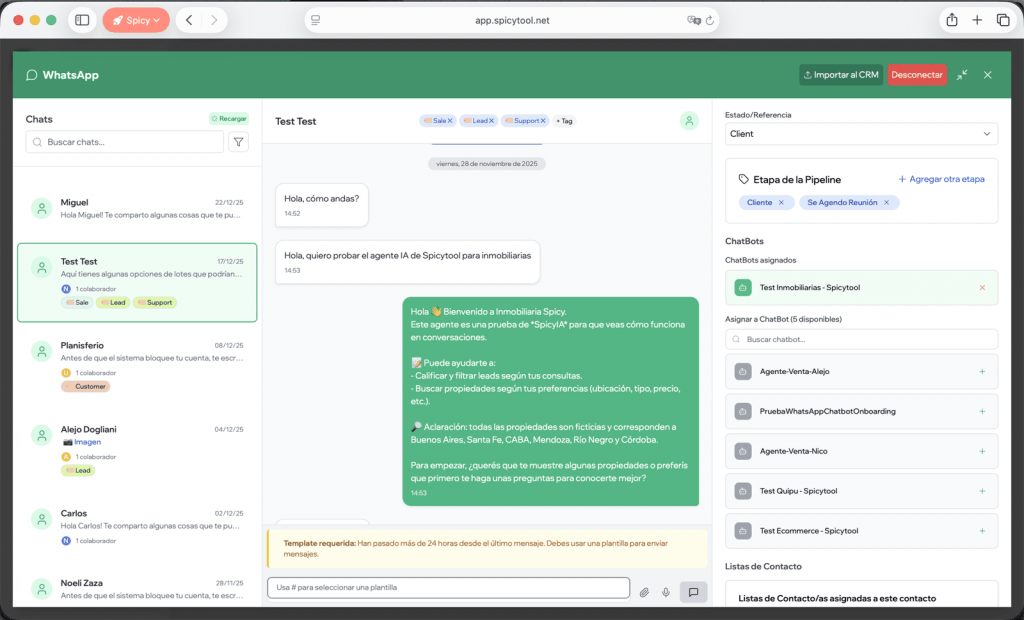
Task: Click the Importar al CRM button
Action: [x=841, y=75]
